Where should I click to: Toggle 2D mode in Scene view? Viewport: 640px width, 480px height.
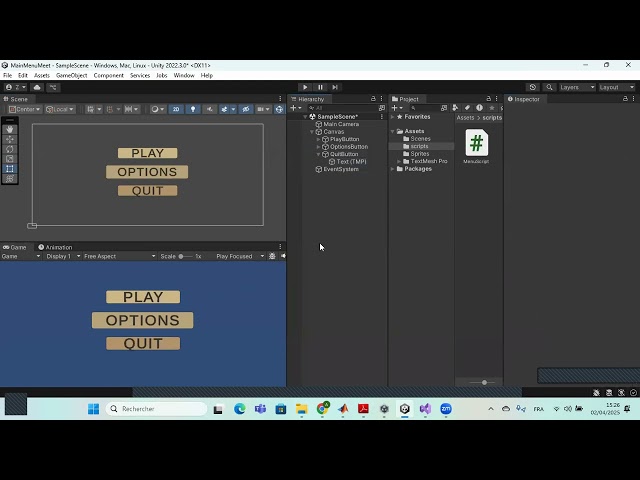[x=176, y=109]
